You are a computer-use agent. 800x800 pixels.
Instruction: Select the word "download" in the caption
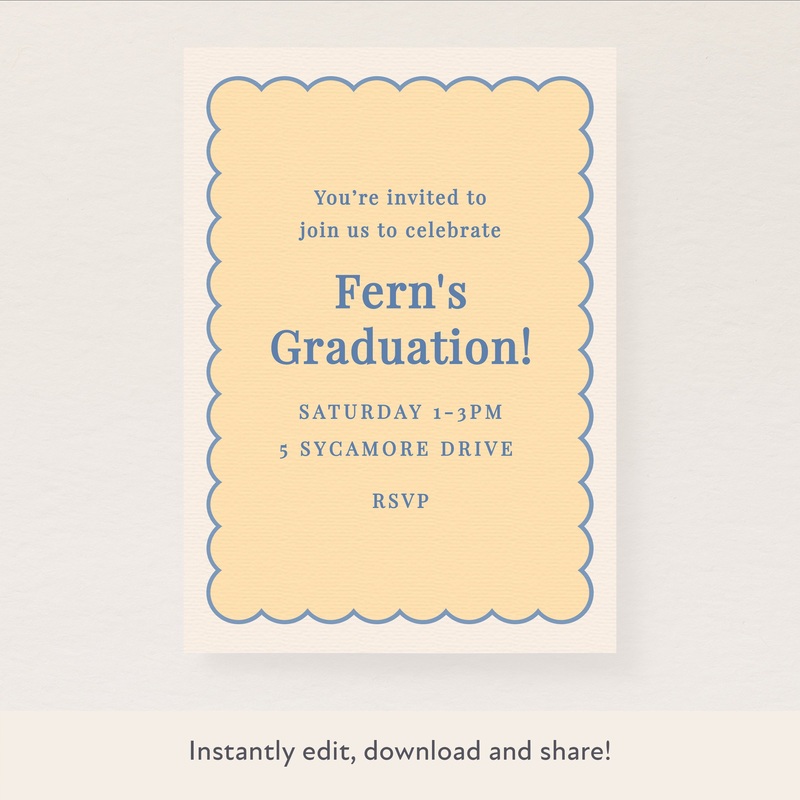[411, 751]
